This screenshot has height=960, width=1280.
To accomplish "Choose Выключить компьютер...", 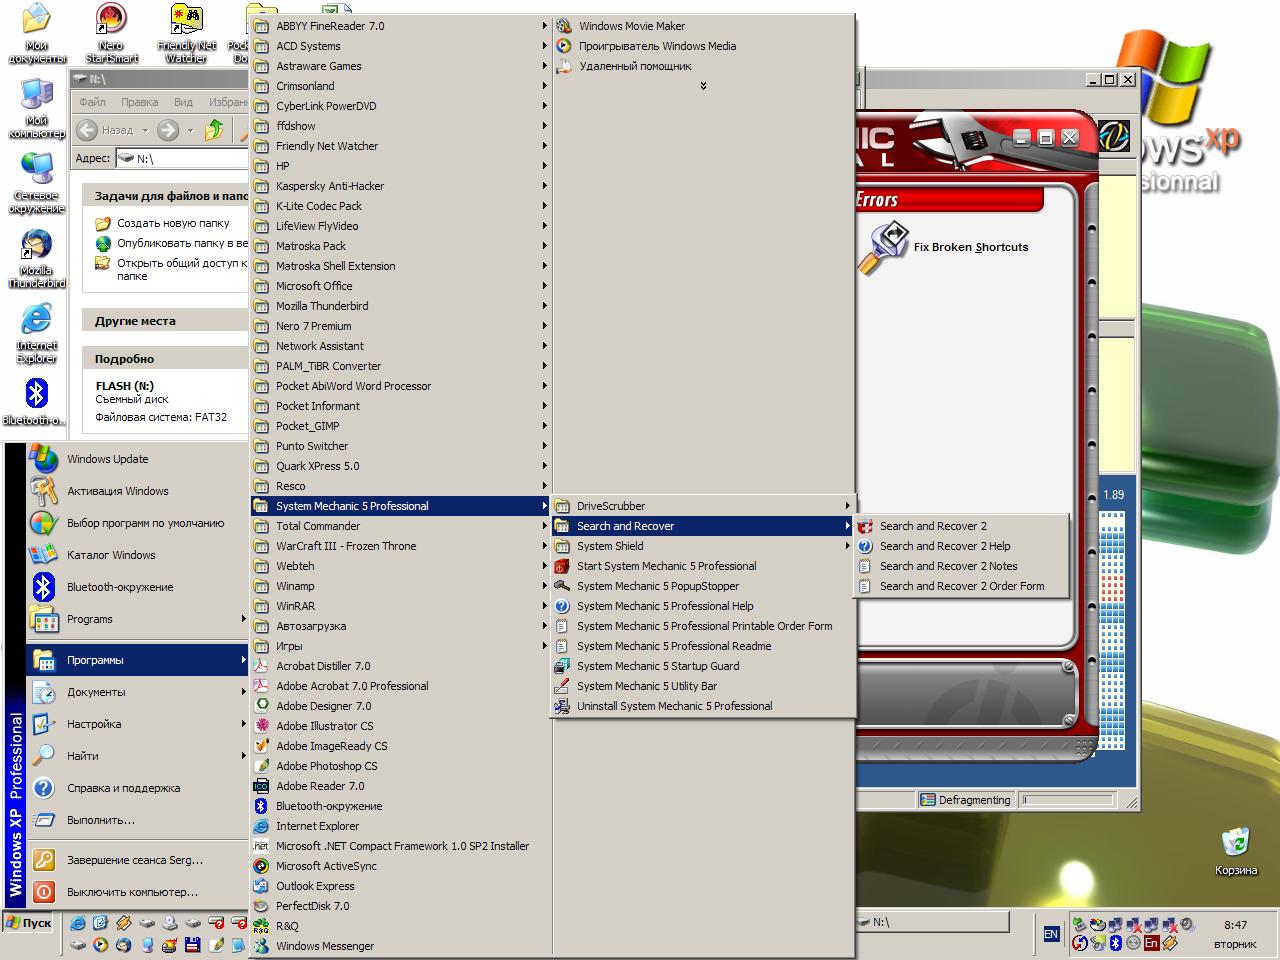I will tap(138, 892).
